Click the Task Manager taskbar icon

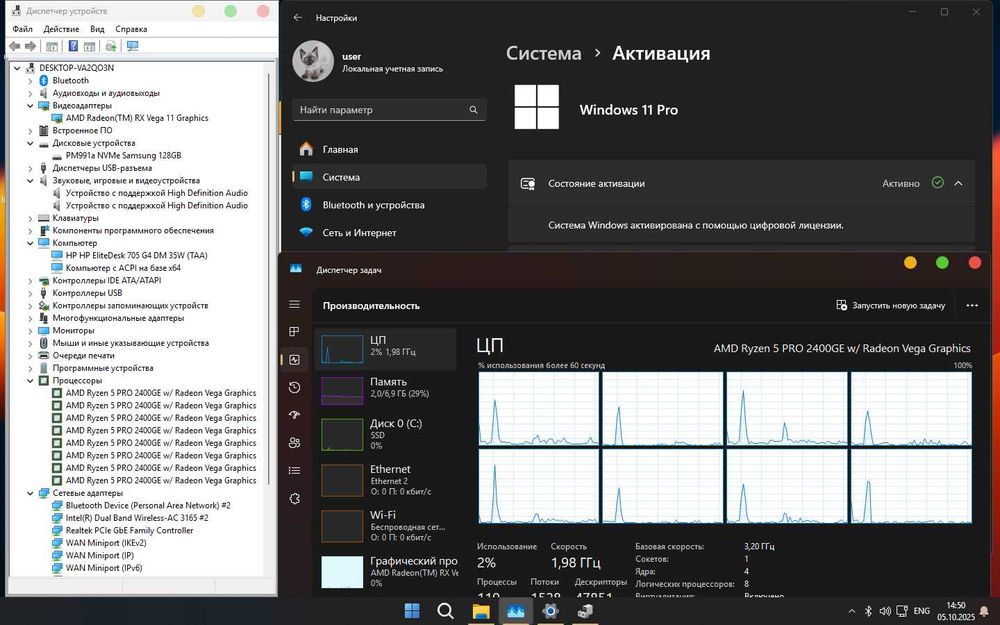click(x=515, y=611)
